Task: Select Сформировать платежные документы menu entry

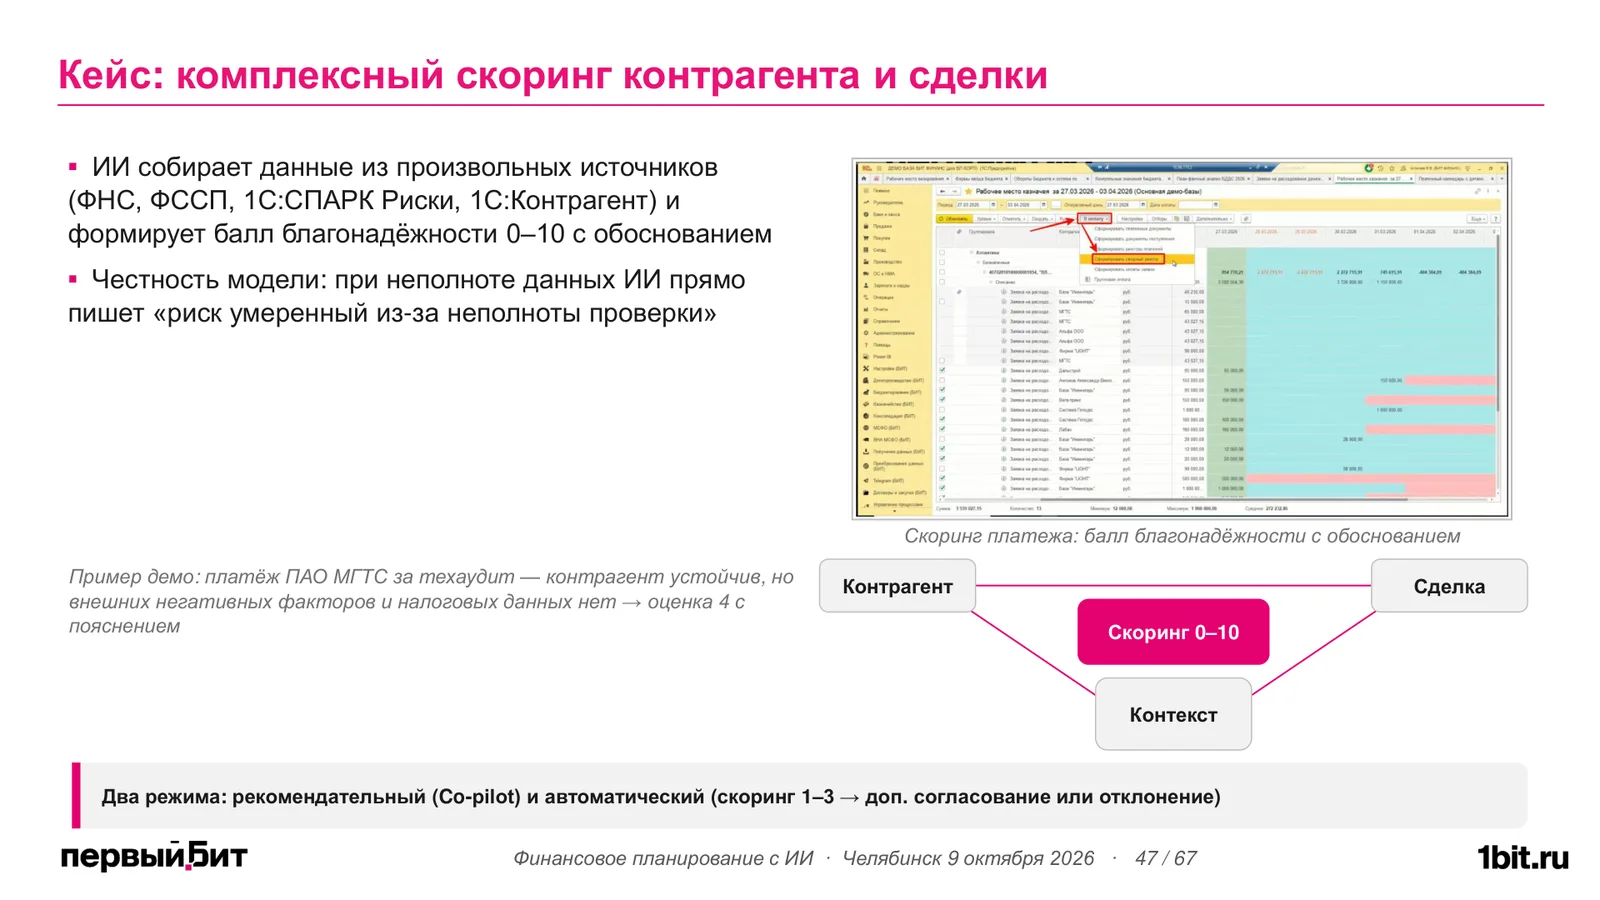Action: point(1133,228)
